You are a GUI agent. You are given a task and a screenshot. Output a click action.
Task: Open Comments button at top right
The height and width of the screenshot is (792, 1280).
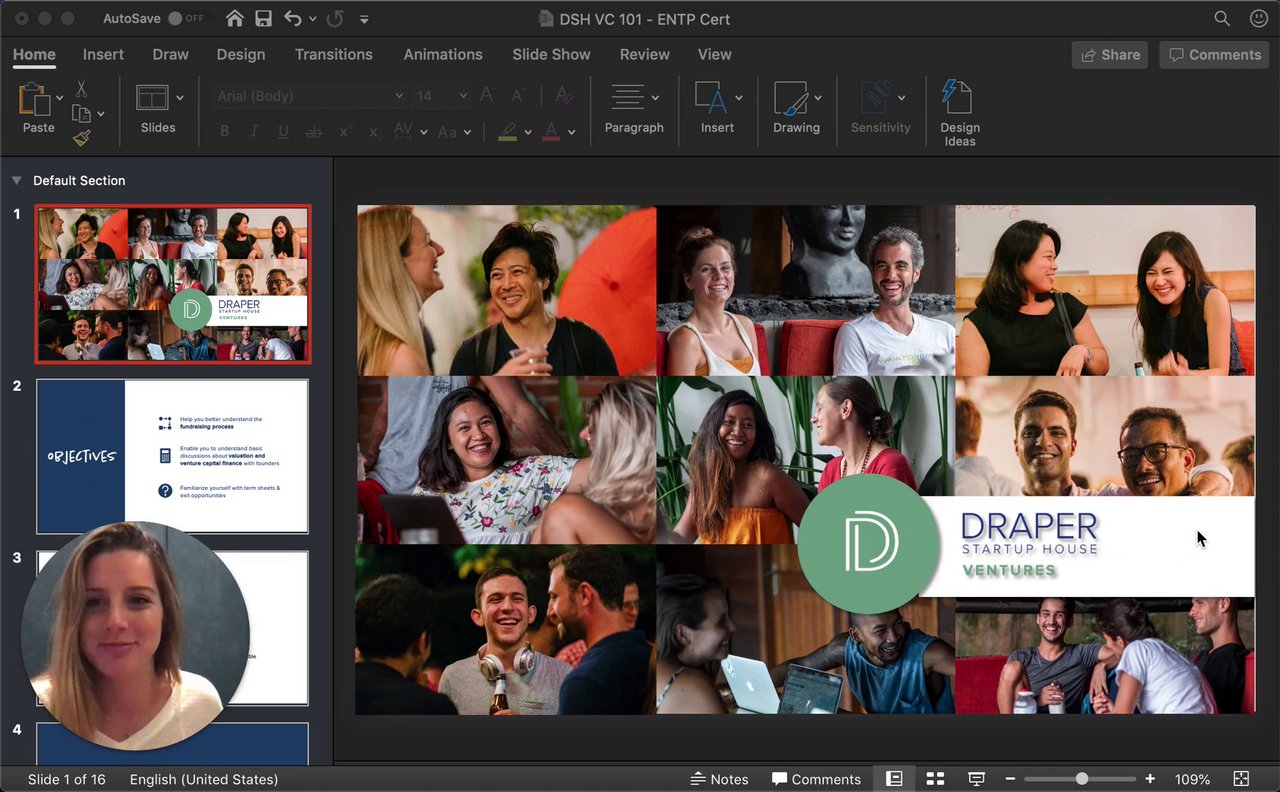[x=1214, y=55]
